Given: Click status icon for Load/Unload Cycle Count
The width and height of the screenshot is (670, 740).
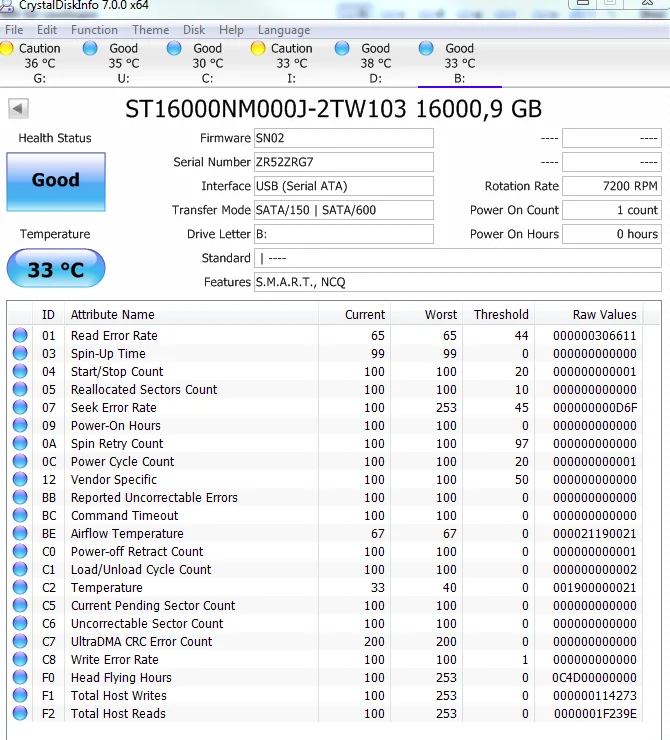Looking at the screenshot, I should [20, 569].
